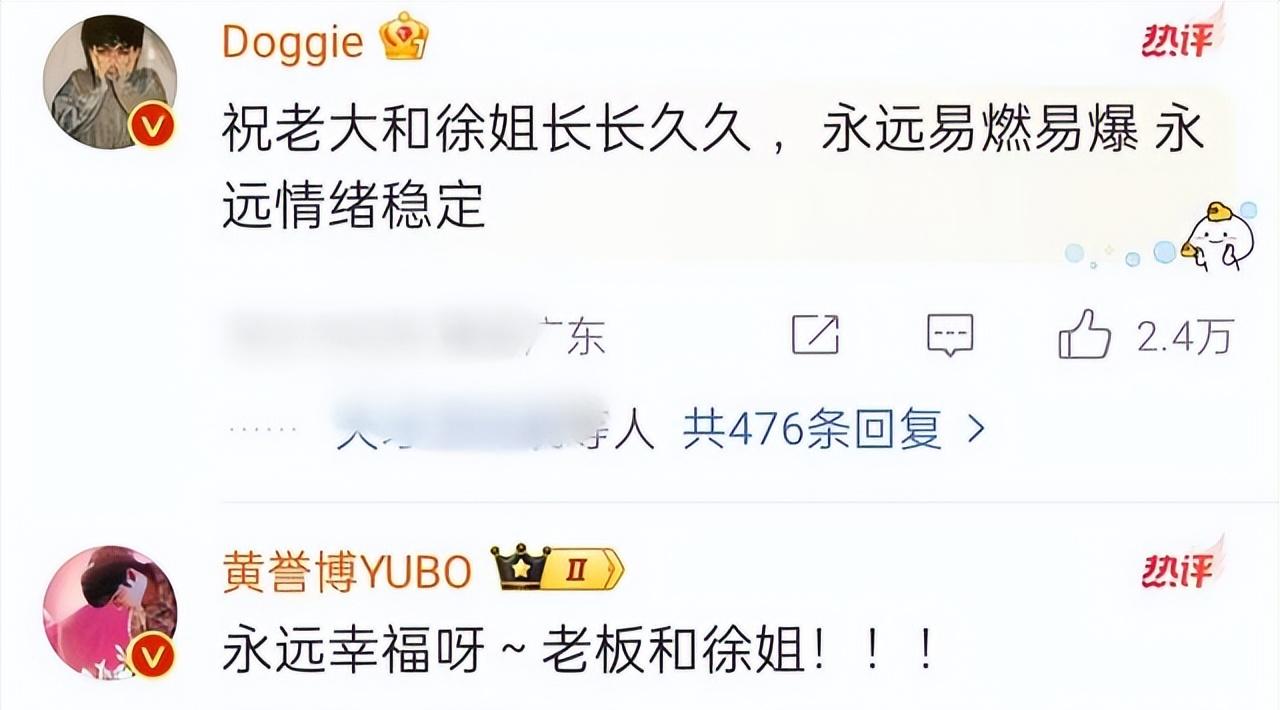
Task: Tap the verified V badge on YUBO's avatar
Action: pyautogui.click(x=152, y=657)
